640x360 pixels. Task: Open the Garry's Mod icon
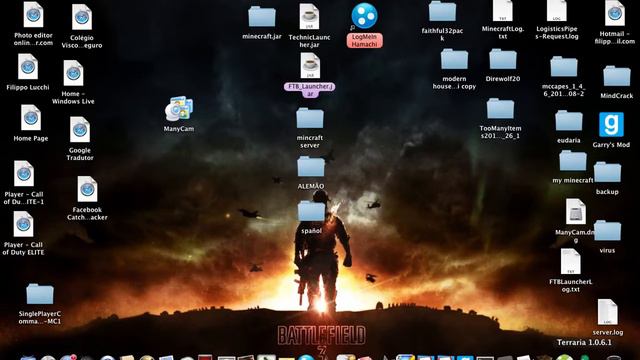tap(611, 124)
